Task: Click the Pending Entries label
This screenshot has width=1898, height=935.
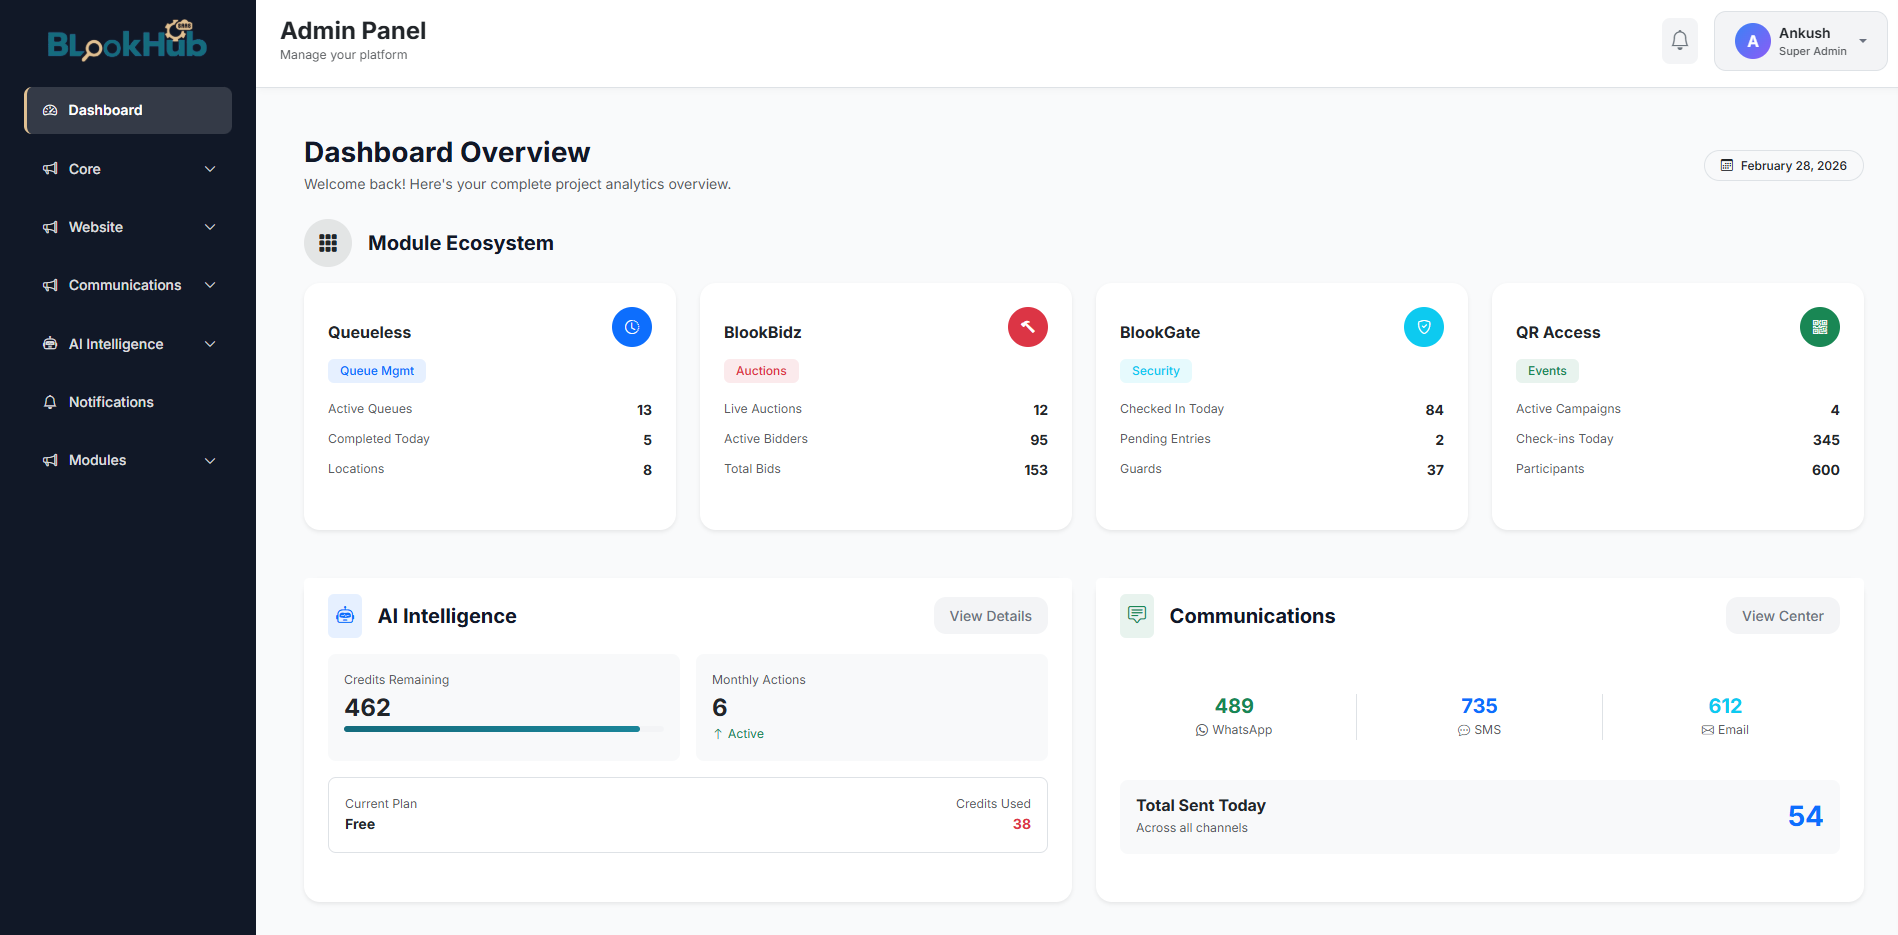Action: click(x=1165, y=439)
